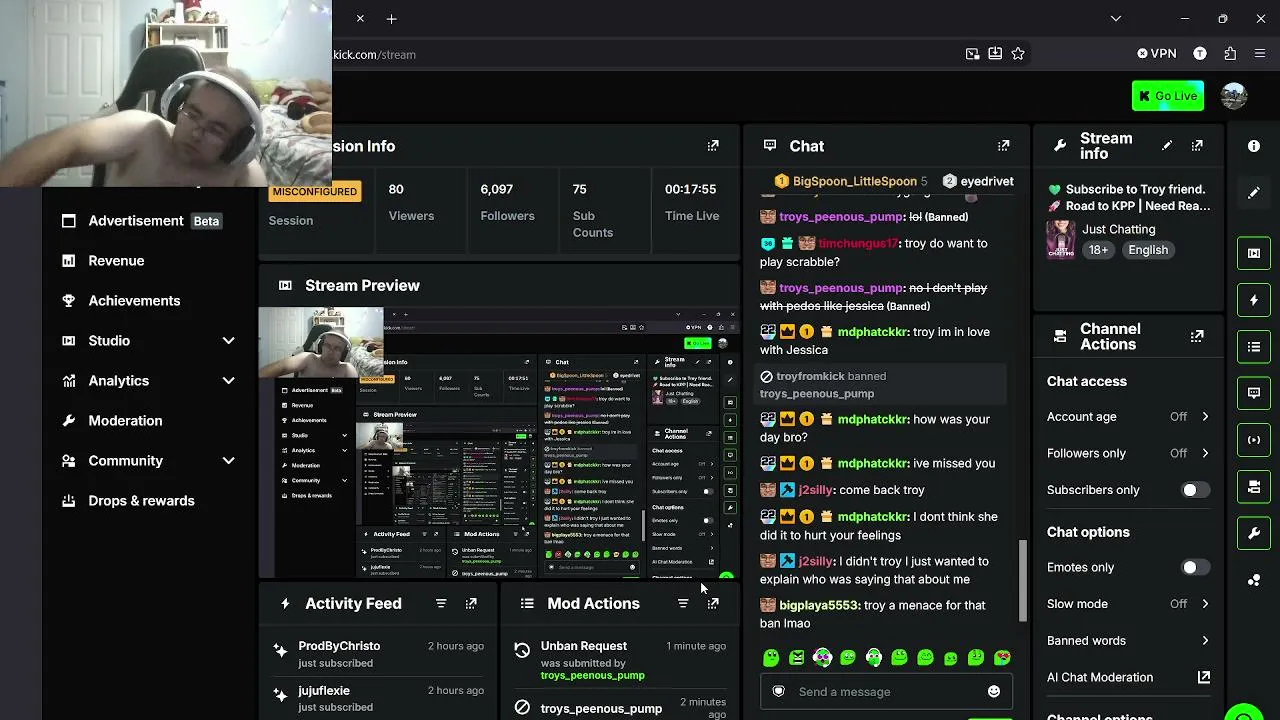This screenshot has width=1280, height=720.
Task: Expand the Studio sidebar section
Action: [x=228, y=341]
